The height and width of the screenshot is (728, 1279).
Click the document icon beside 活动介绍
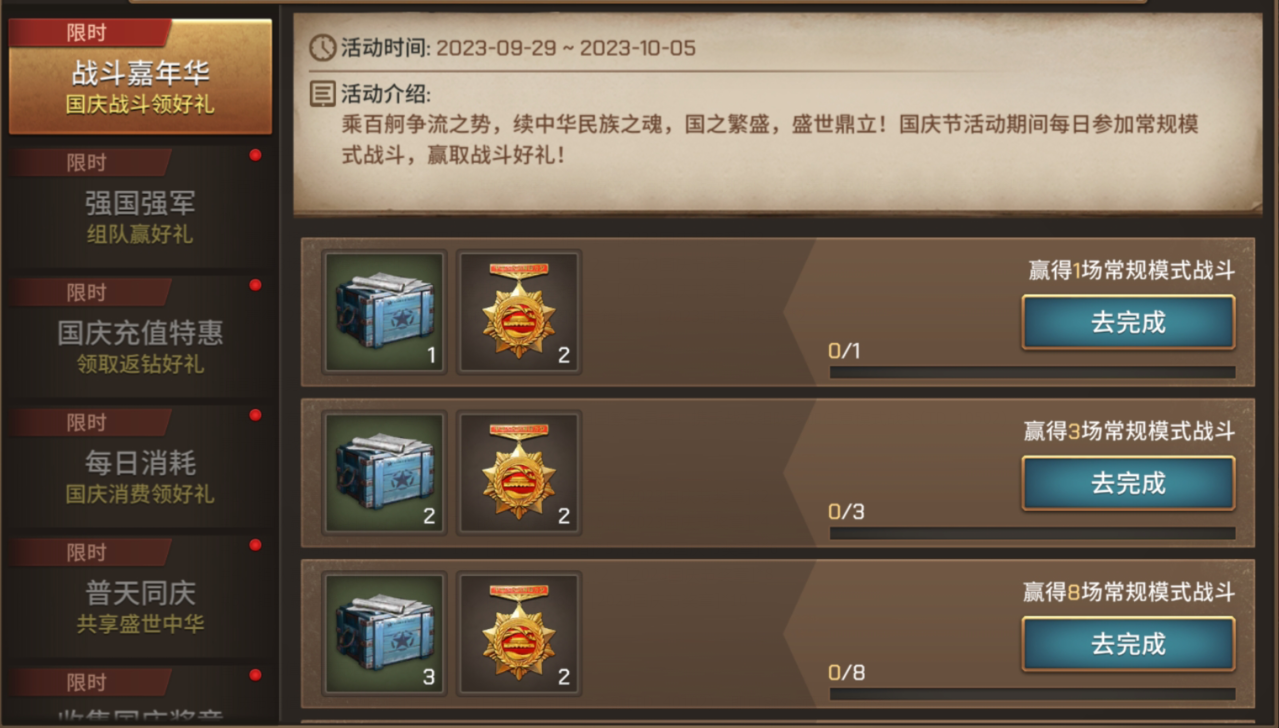point(322,94)
